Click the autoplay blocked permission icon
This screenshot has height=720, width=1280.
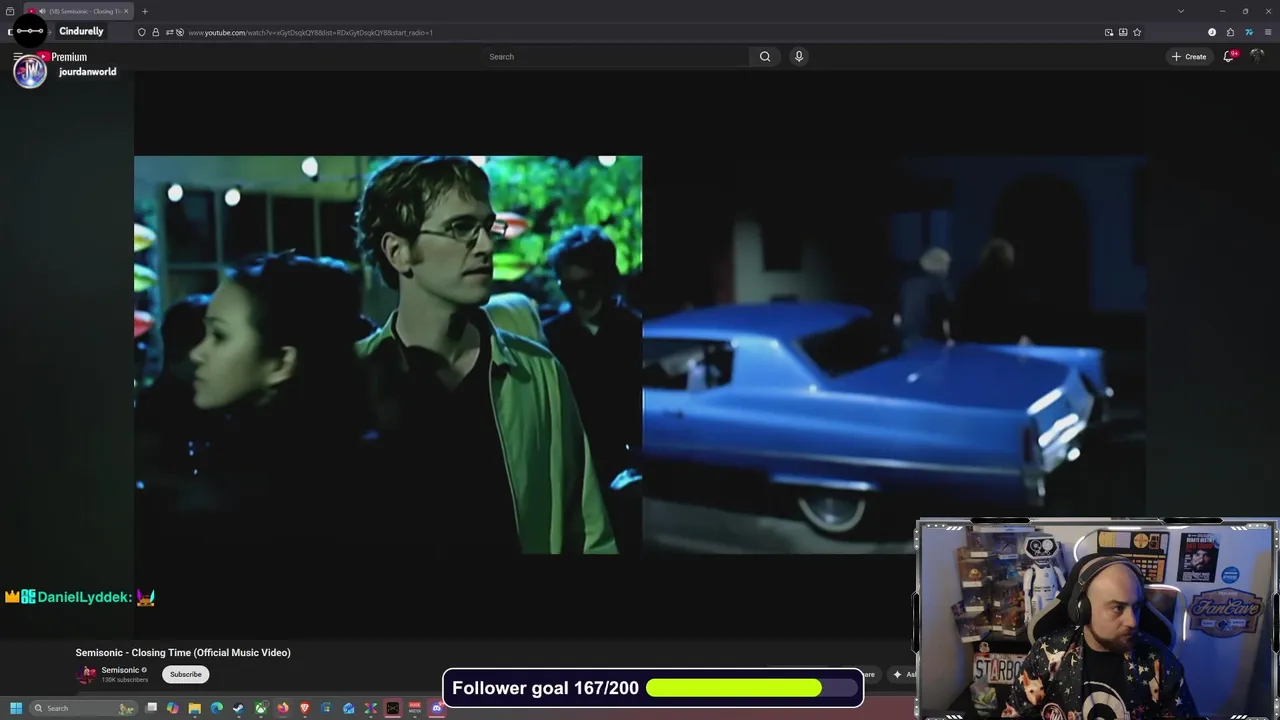[179, 32]
